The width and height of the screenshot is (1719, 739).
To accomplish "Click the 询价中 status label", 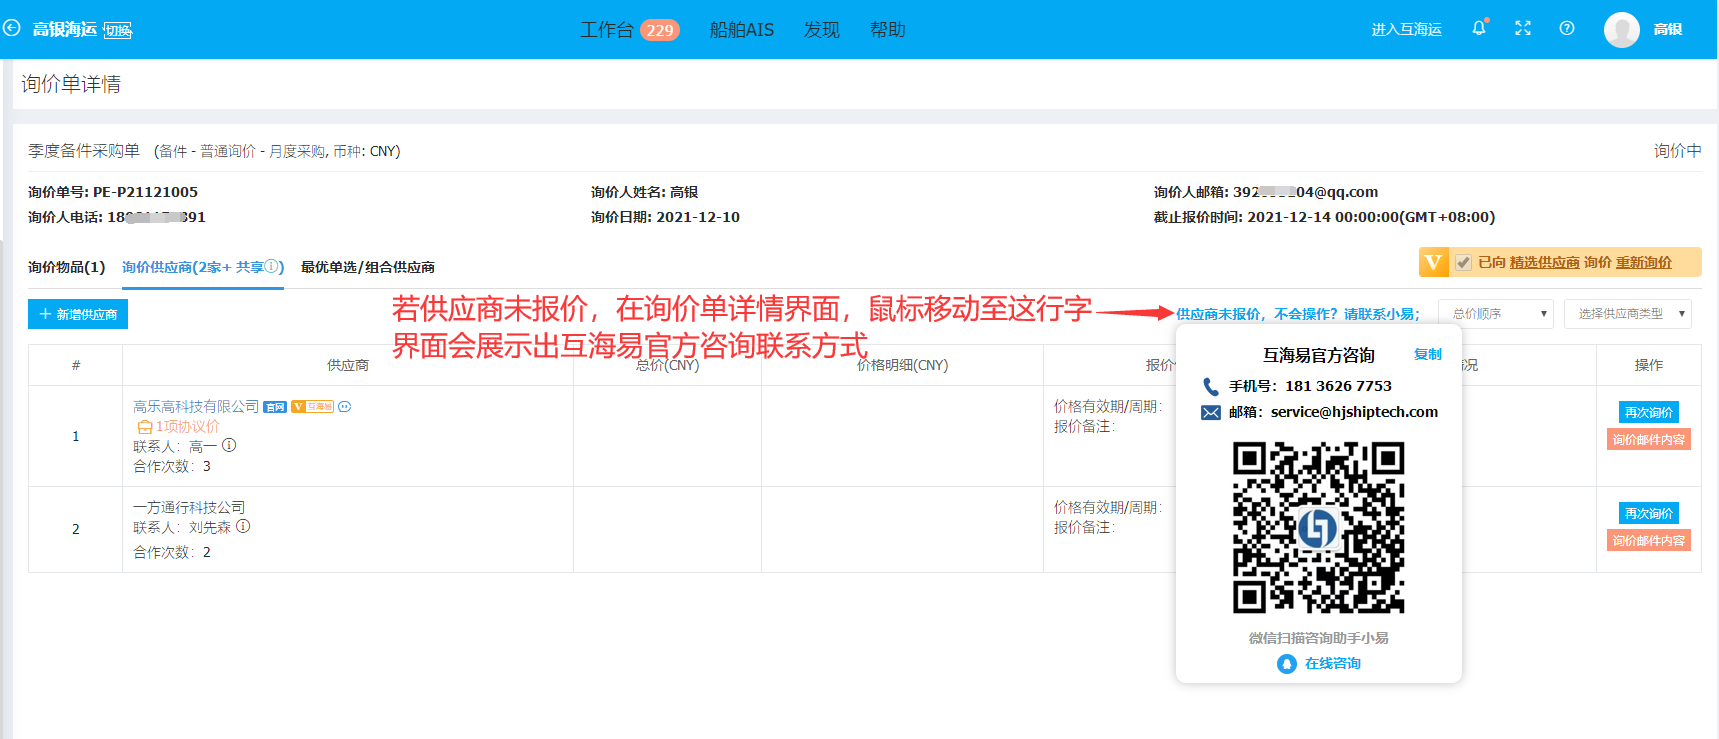I will (x=1677, y=151).
